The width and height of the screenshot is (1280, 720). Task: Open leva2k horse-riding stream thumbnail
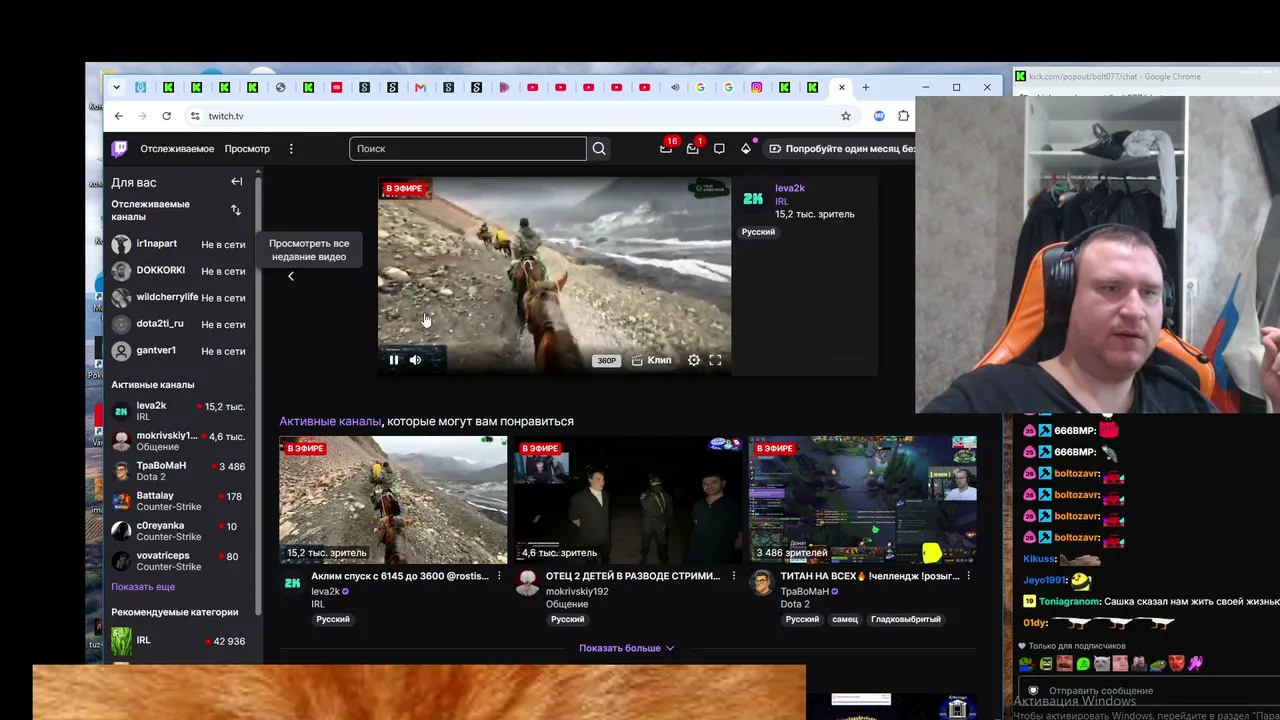tap(393, 500)
